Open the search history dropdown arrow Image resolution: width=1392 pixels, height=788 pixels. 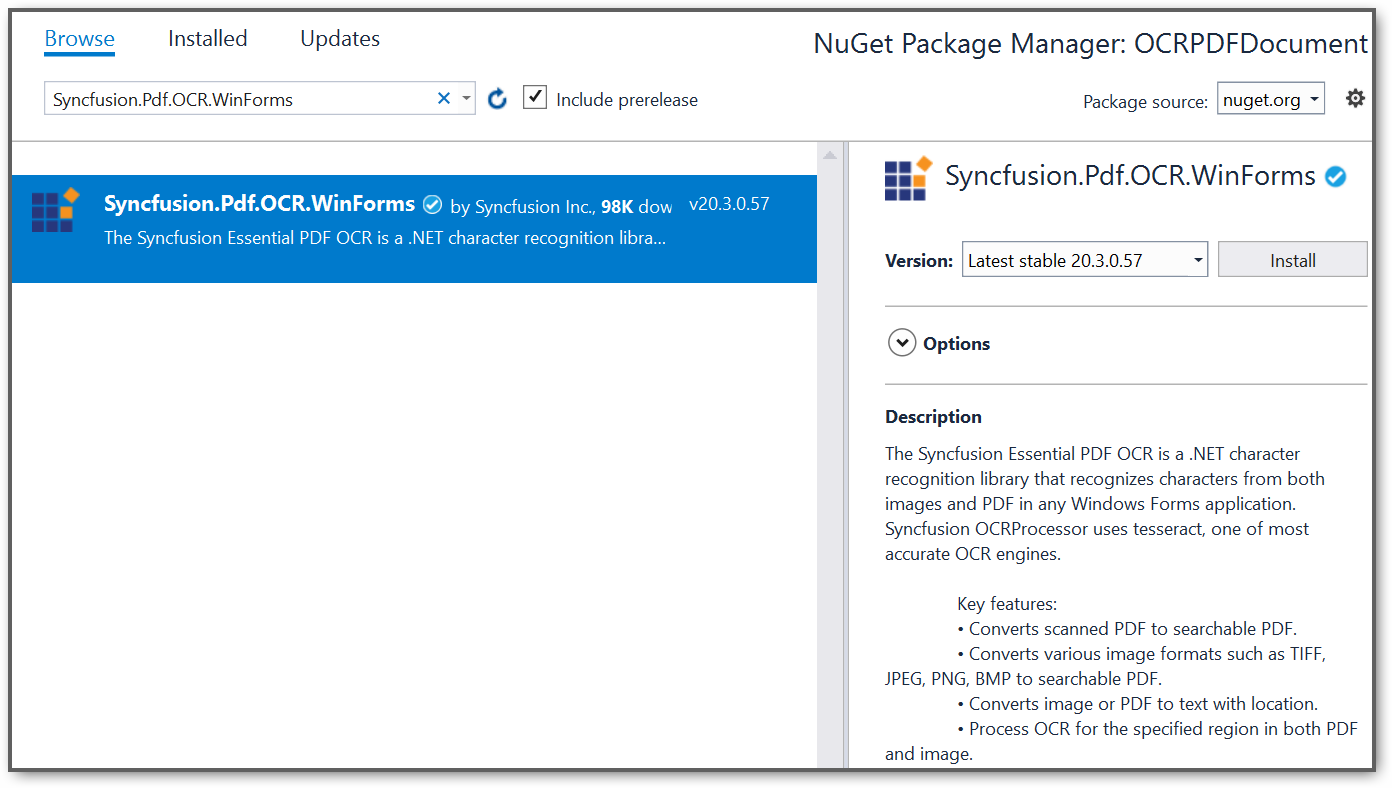(x=466, y=98)
